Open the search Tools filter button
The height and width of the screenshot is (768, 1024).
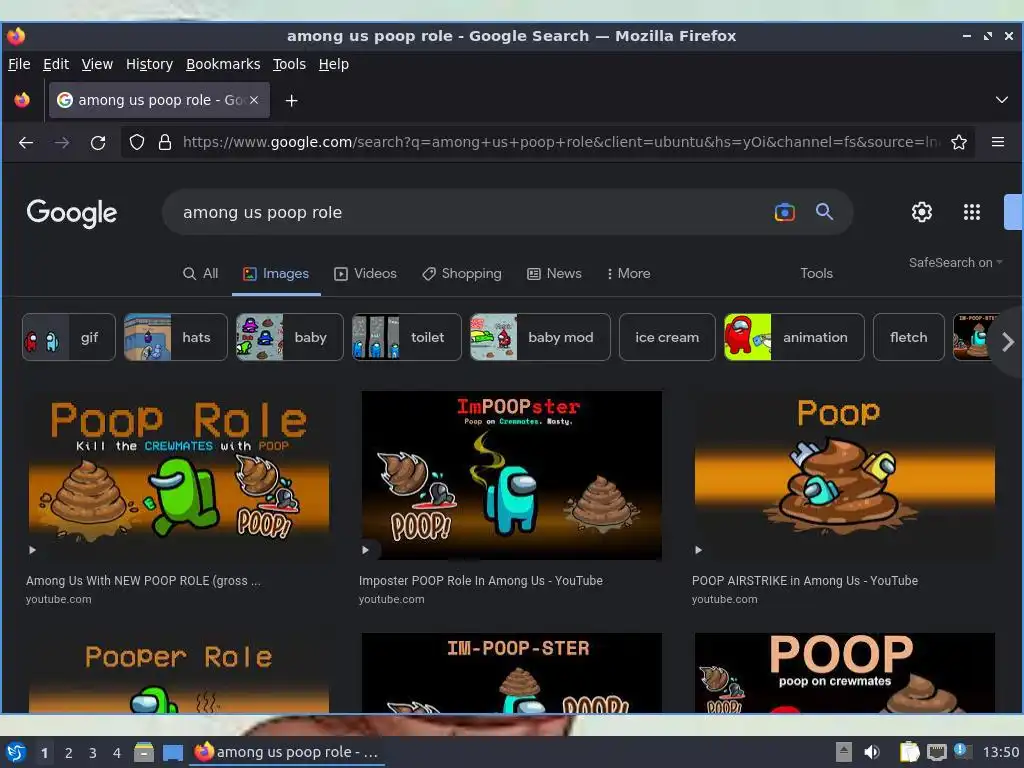pyautogui.click(x=816, y=274)
